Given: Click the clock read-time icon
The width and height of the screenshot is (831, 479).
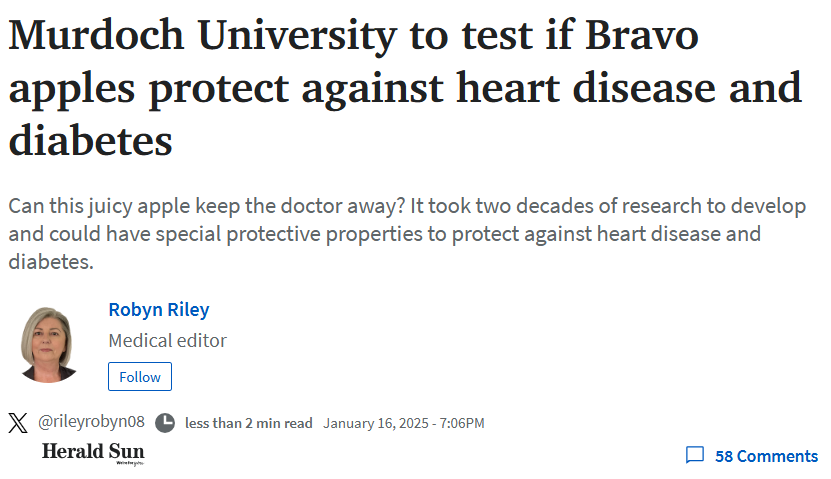Looking at the screenshot, I should tap(165, 423).
